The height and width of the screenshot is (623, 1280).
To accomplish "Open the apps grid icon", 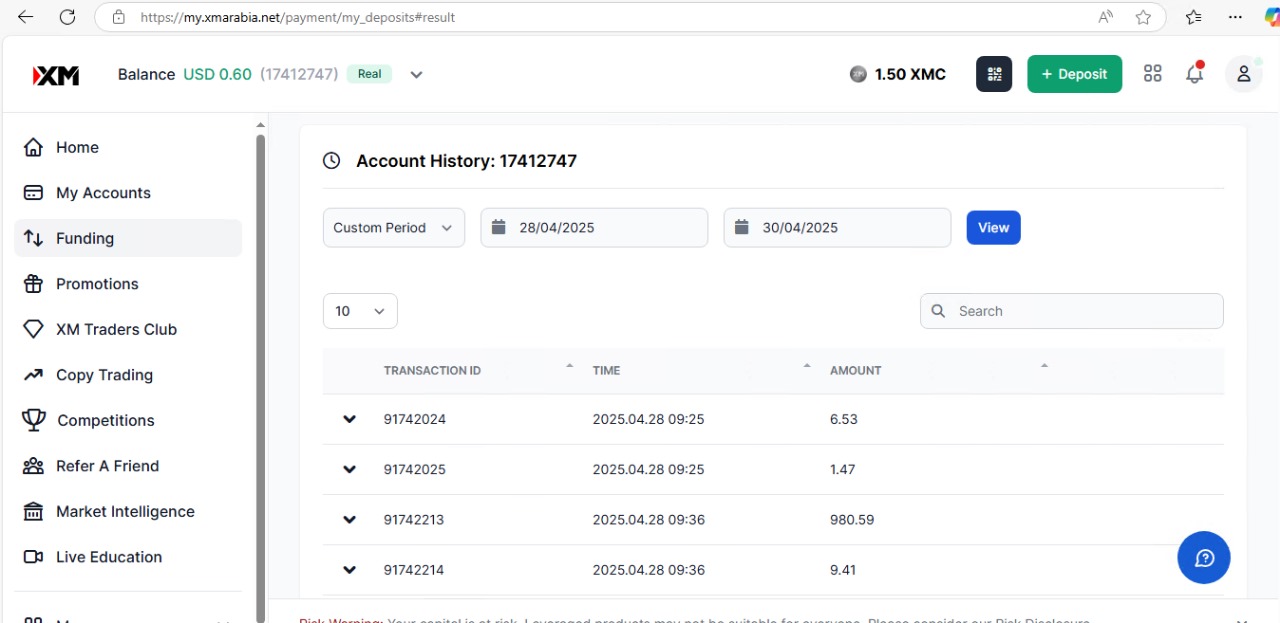I will [1152, 74].
